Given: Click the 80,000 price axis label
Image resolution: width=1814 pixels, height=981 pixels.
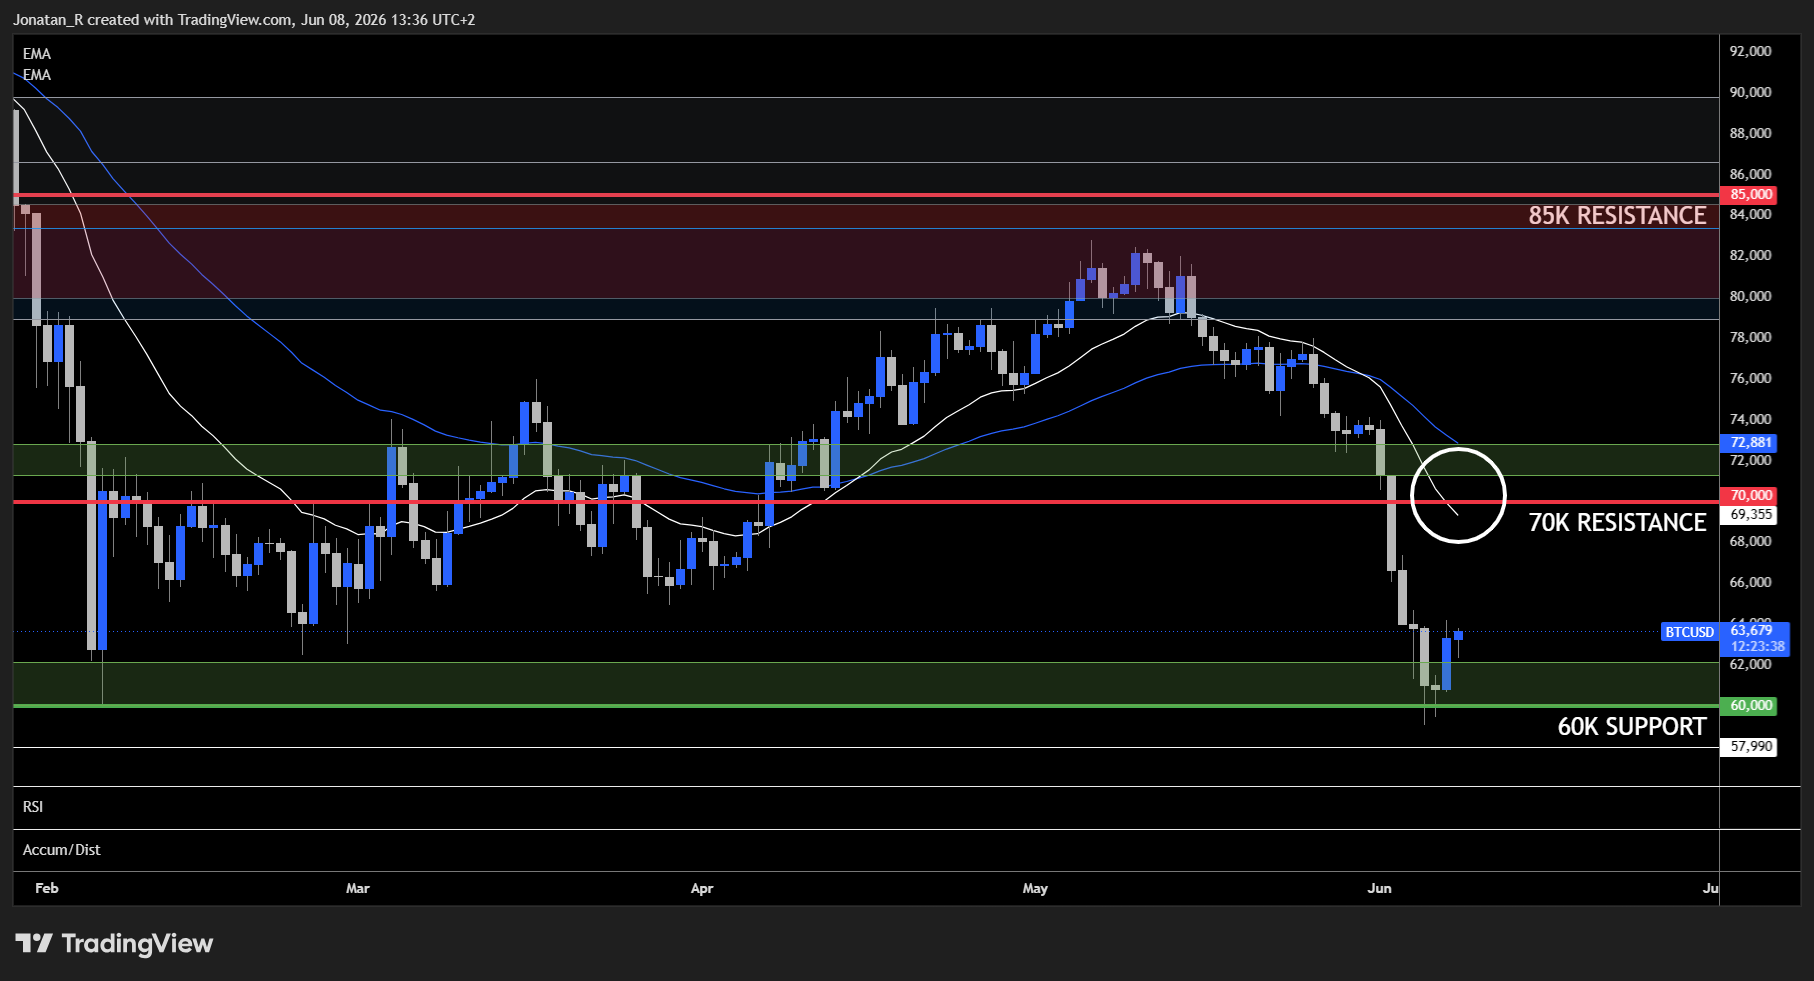Looking at the screenshot, I should coord(1750,296).
